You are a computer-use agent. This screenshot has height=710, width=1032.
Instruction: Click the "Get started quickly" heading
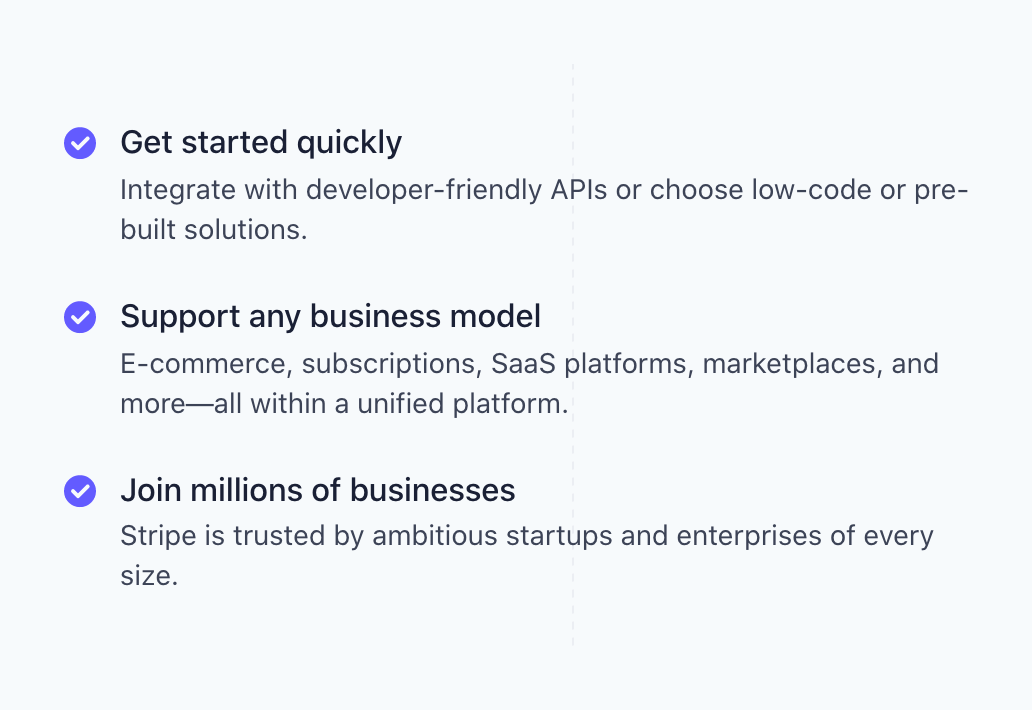tap(261, 142)
